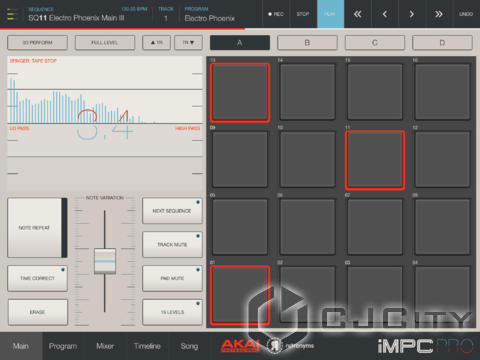This screenshot has height=360, width=480.
Task: Click the Note Variation slider handle
Action: [x=105, y=261]
